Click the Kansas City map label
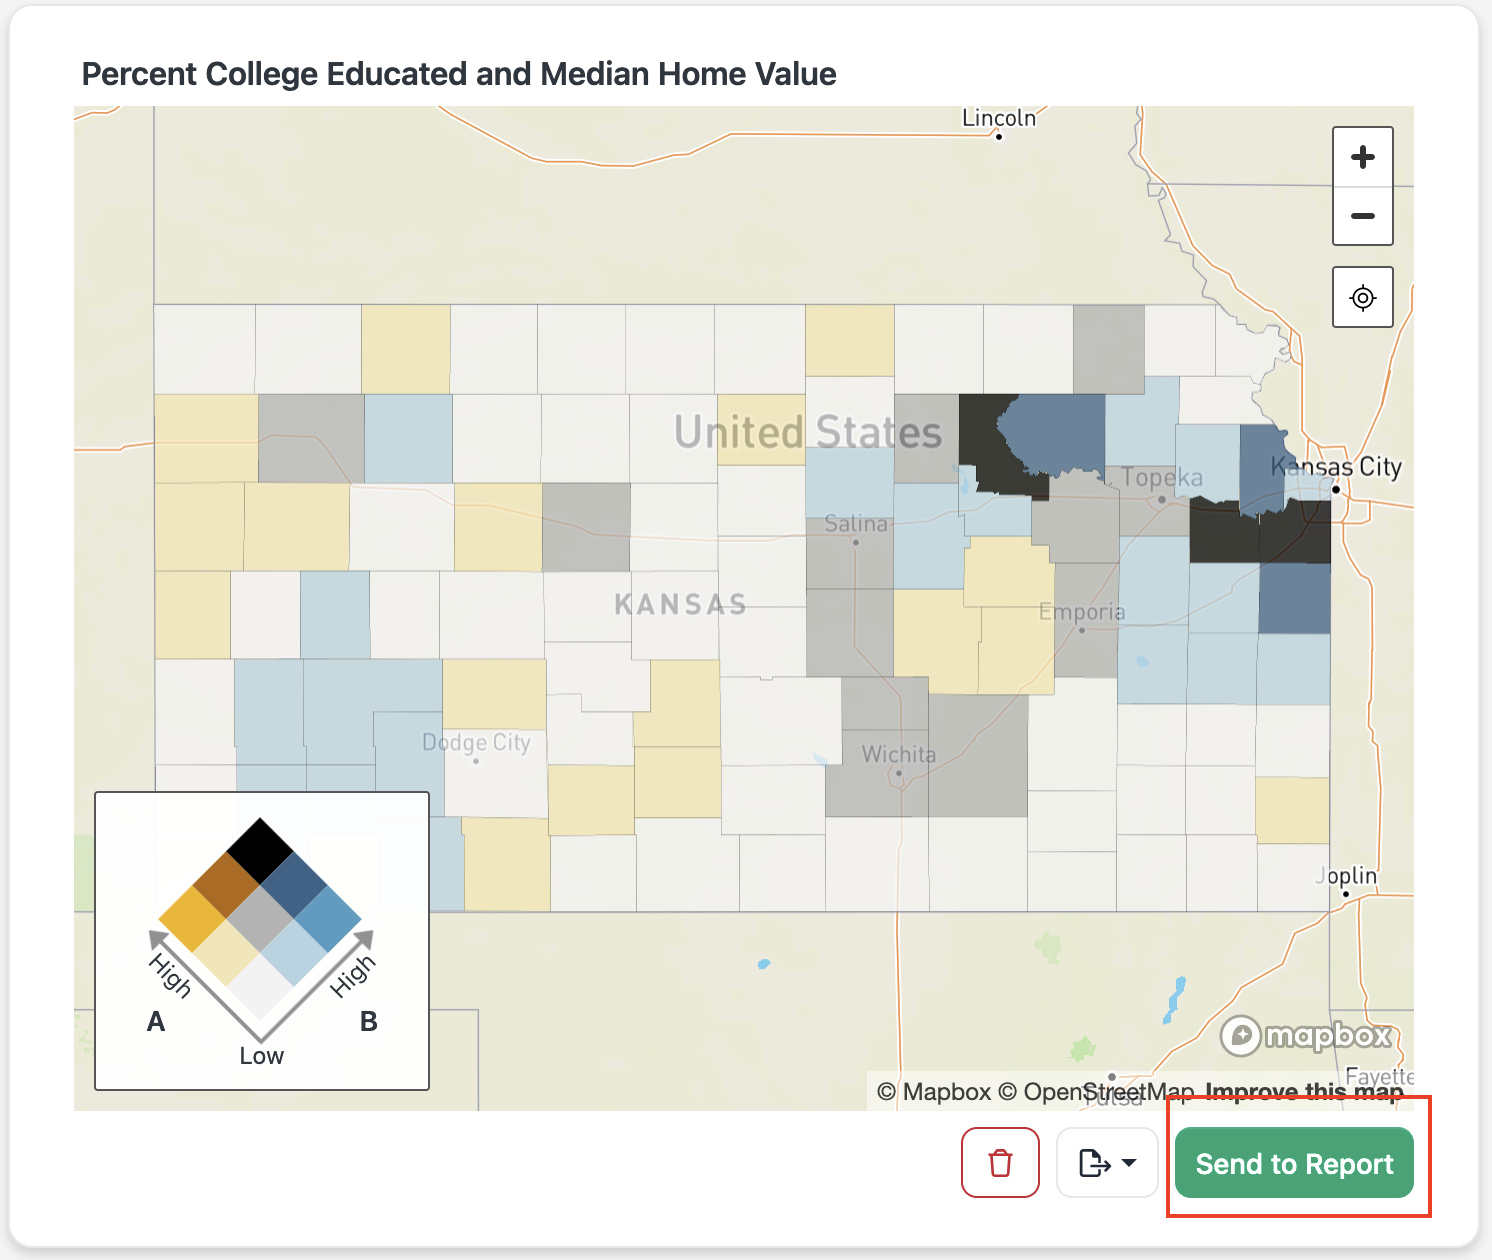 point(1336,467)
